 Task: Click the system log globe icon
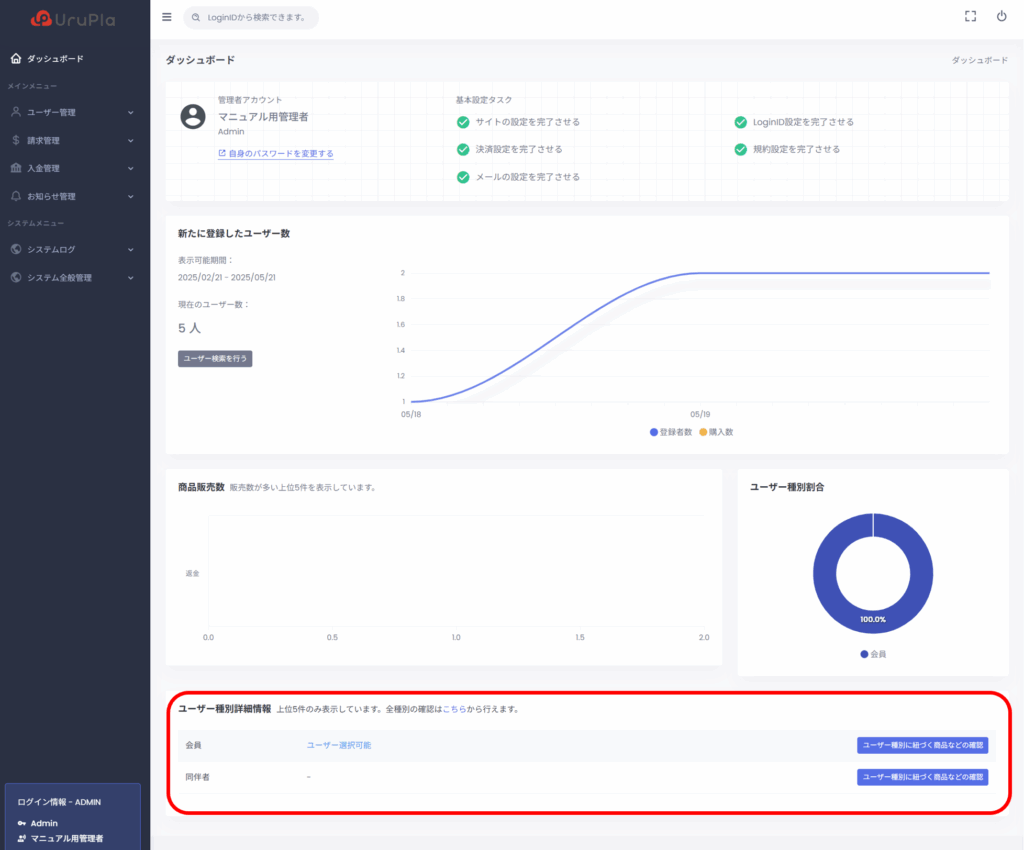16,249
